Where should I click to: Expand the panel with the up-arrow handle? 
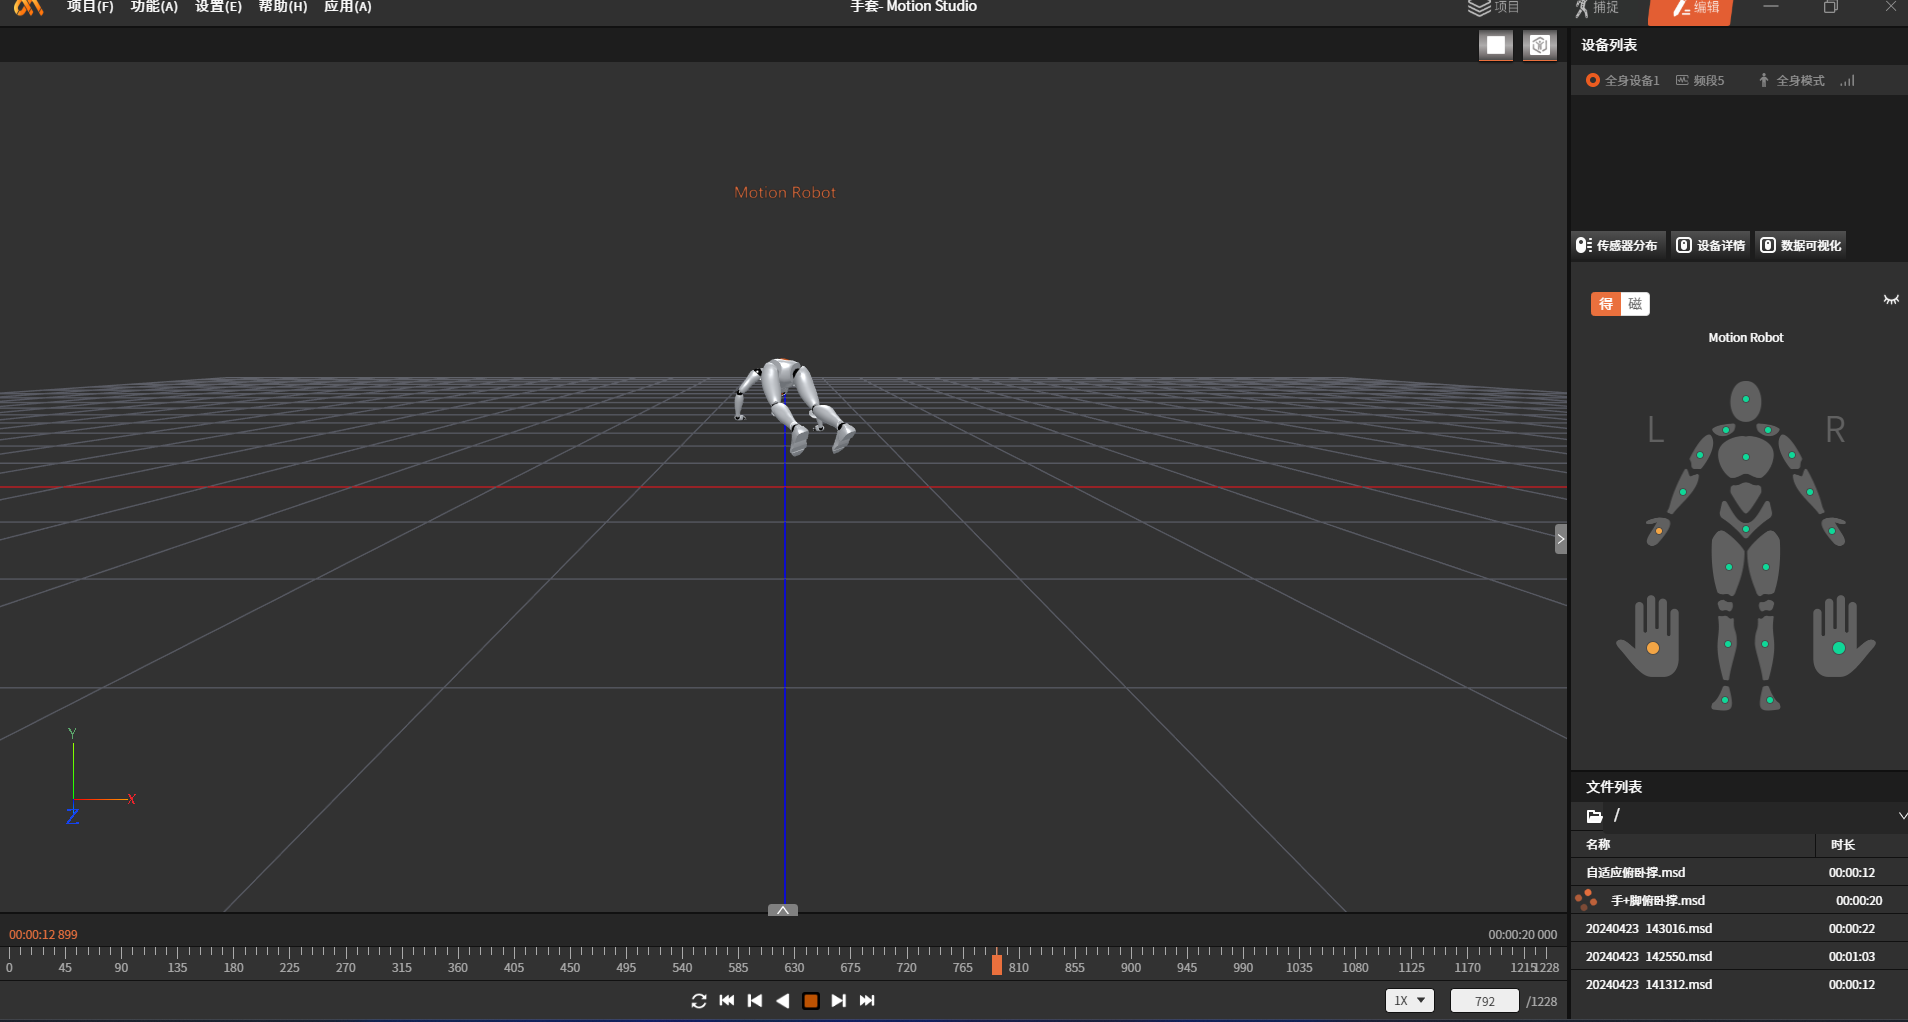click(x=783, y=910)
